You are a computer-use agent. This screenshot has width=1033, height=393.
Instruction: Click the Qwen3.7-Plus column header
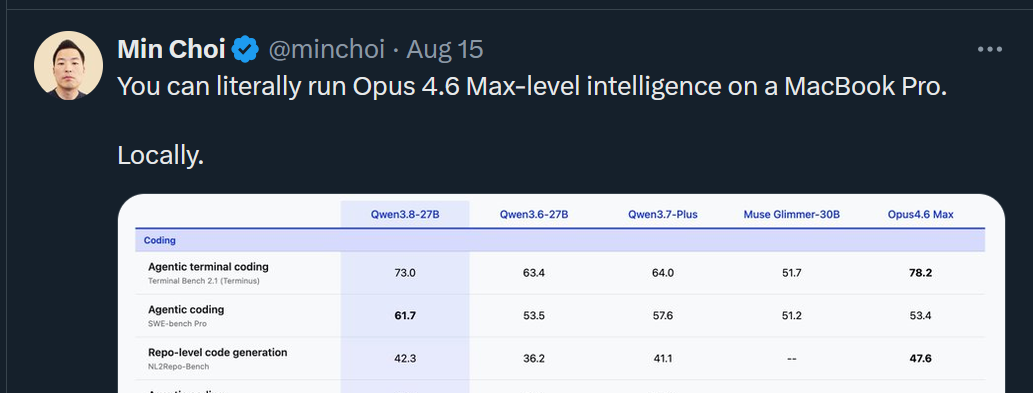(x=663, y=215)
